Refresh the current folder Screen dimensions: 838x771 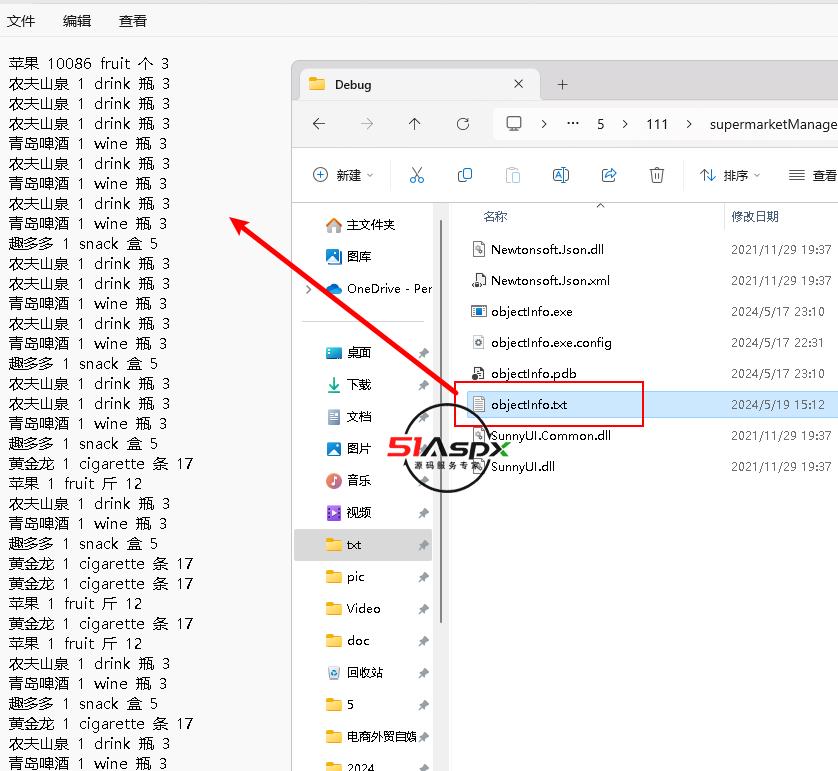tap(463, 124)
